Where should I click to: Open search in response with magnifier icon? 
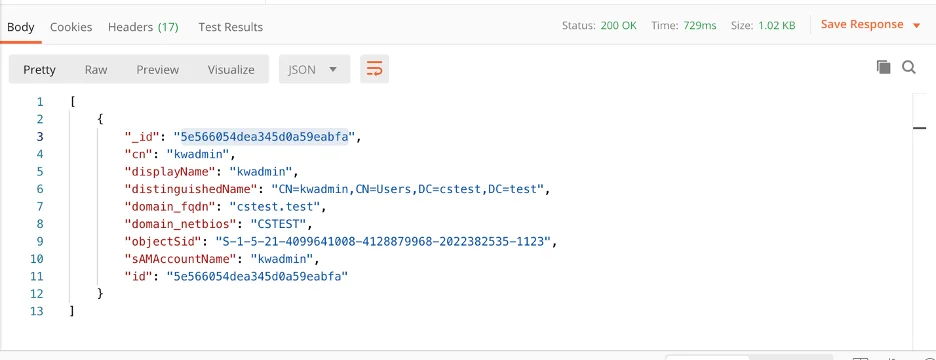(909, 67)
